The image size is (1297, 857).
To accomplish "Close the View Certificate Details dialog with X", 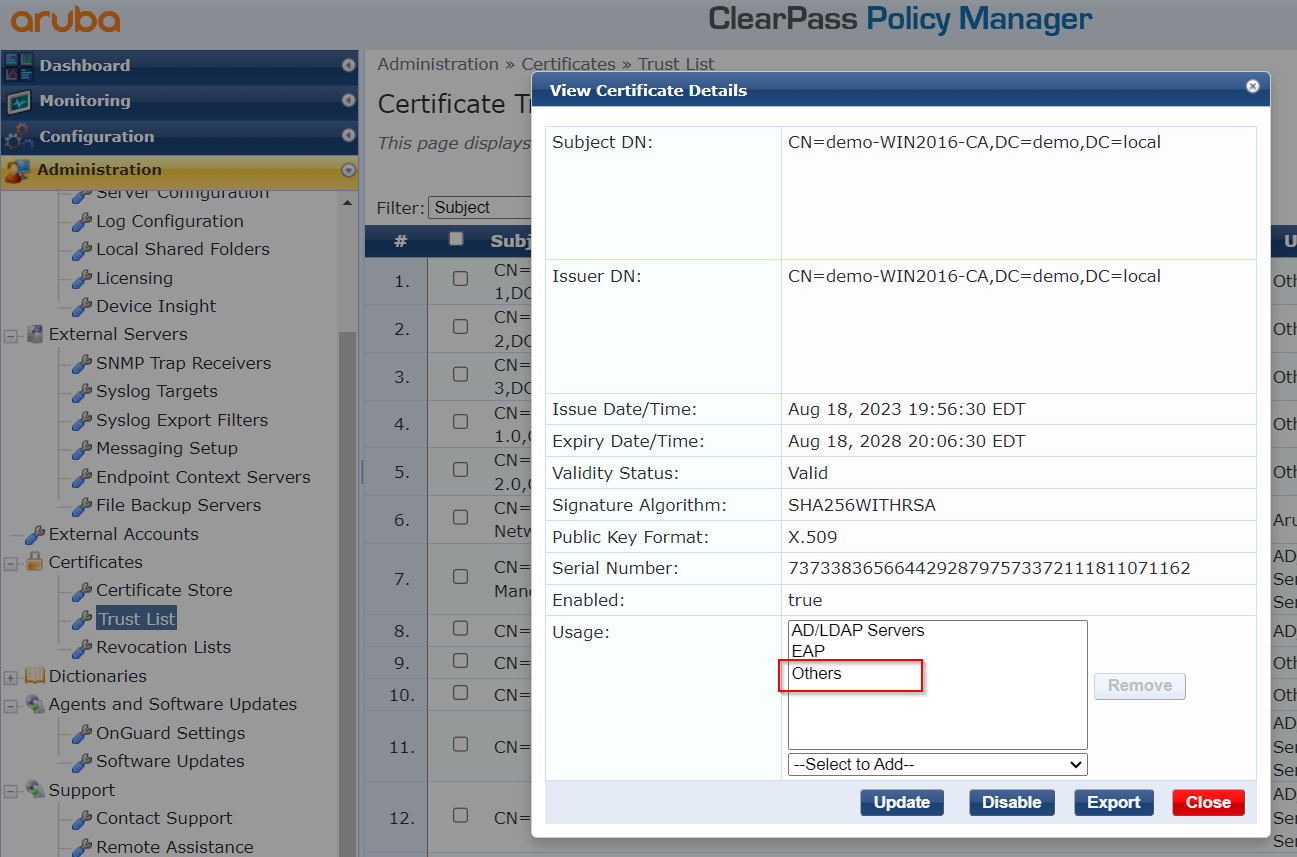I will tap(1252, 87).
